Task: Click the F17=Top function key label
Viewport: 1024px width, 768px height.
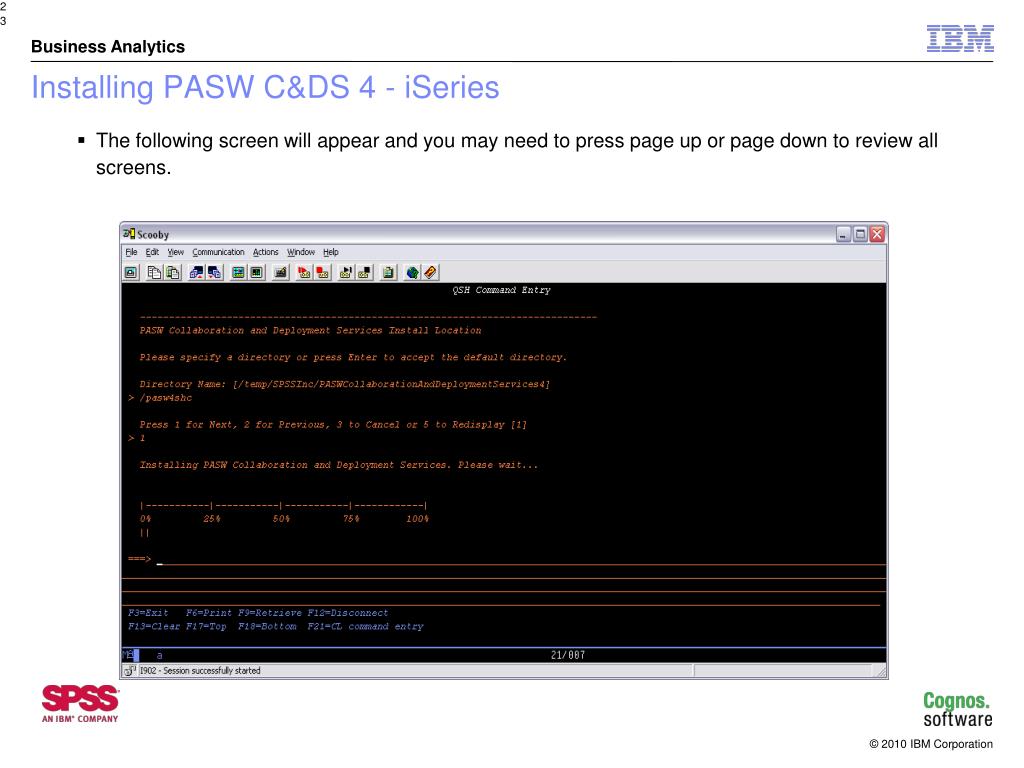Action: click(x=206, y=626)
